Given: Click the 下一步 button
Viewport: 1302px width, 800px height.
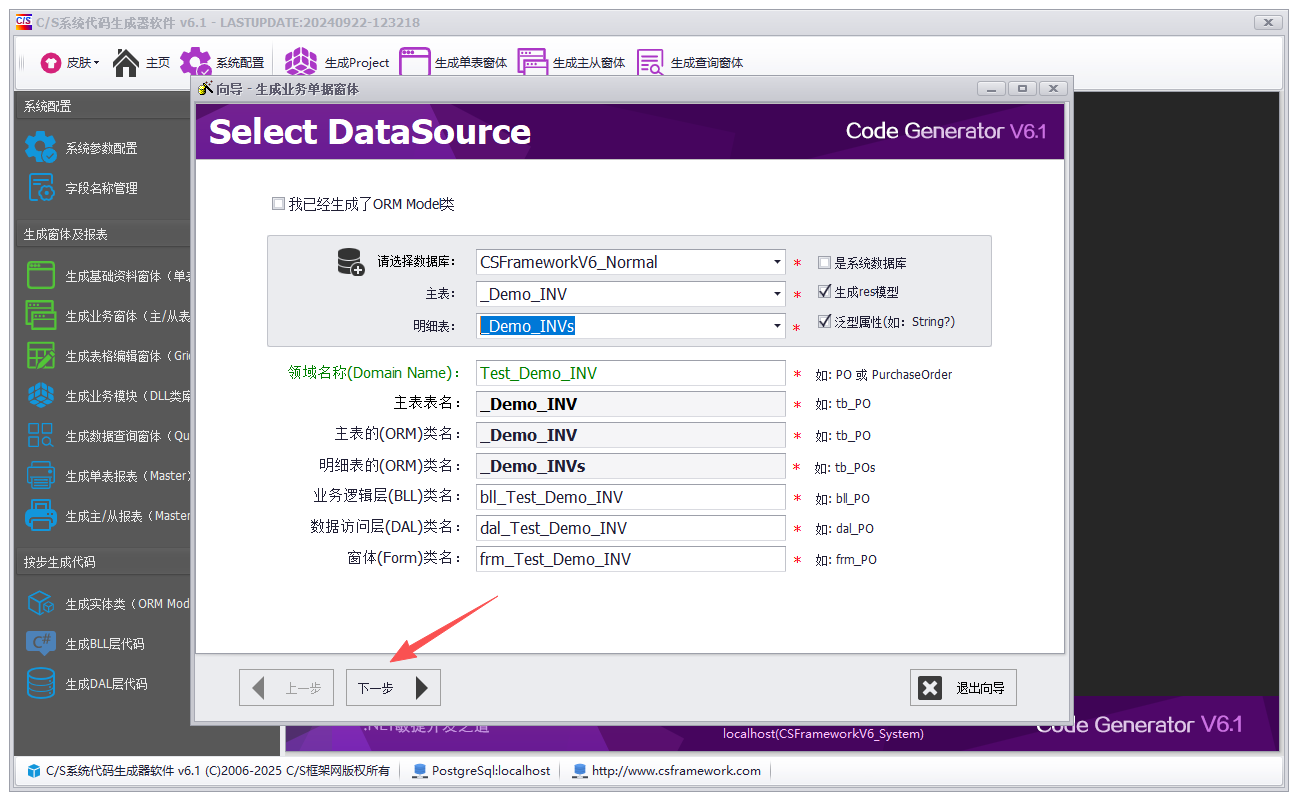Looking at the screenshot, I should pos(392,687).
